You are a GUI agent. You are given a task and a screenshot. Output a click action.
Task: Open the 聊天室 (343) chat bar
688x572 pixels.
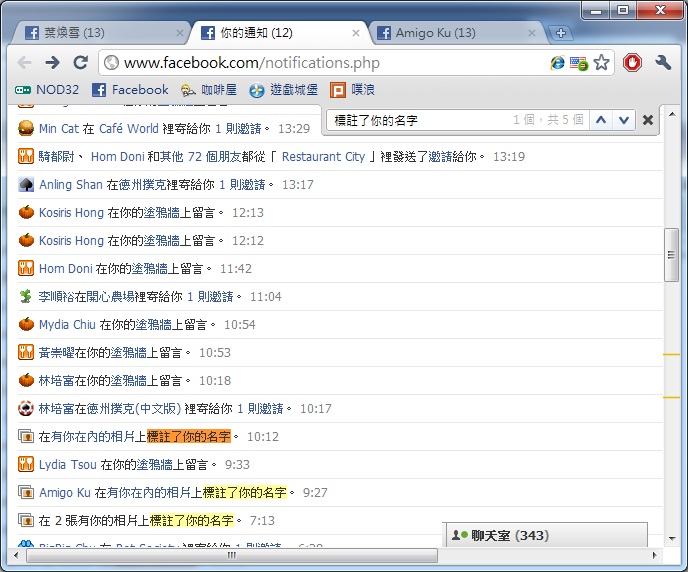[546, 536]
